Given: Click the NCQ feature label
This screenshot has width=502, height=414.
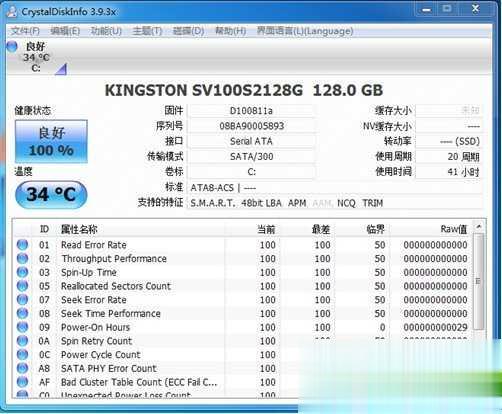Looking at the screenshot, I should 346,203.
